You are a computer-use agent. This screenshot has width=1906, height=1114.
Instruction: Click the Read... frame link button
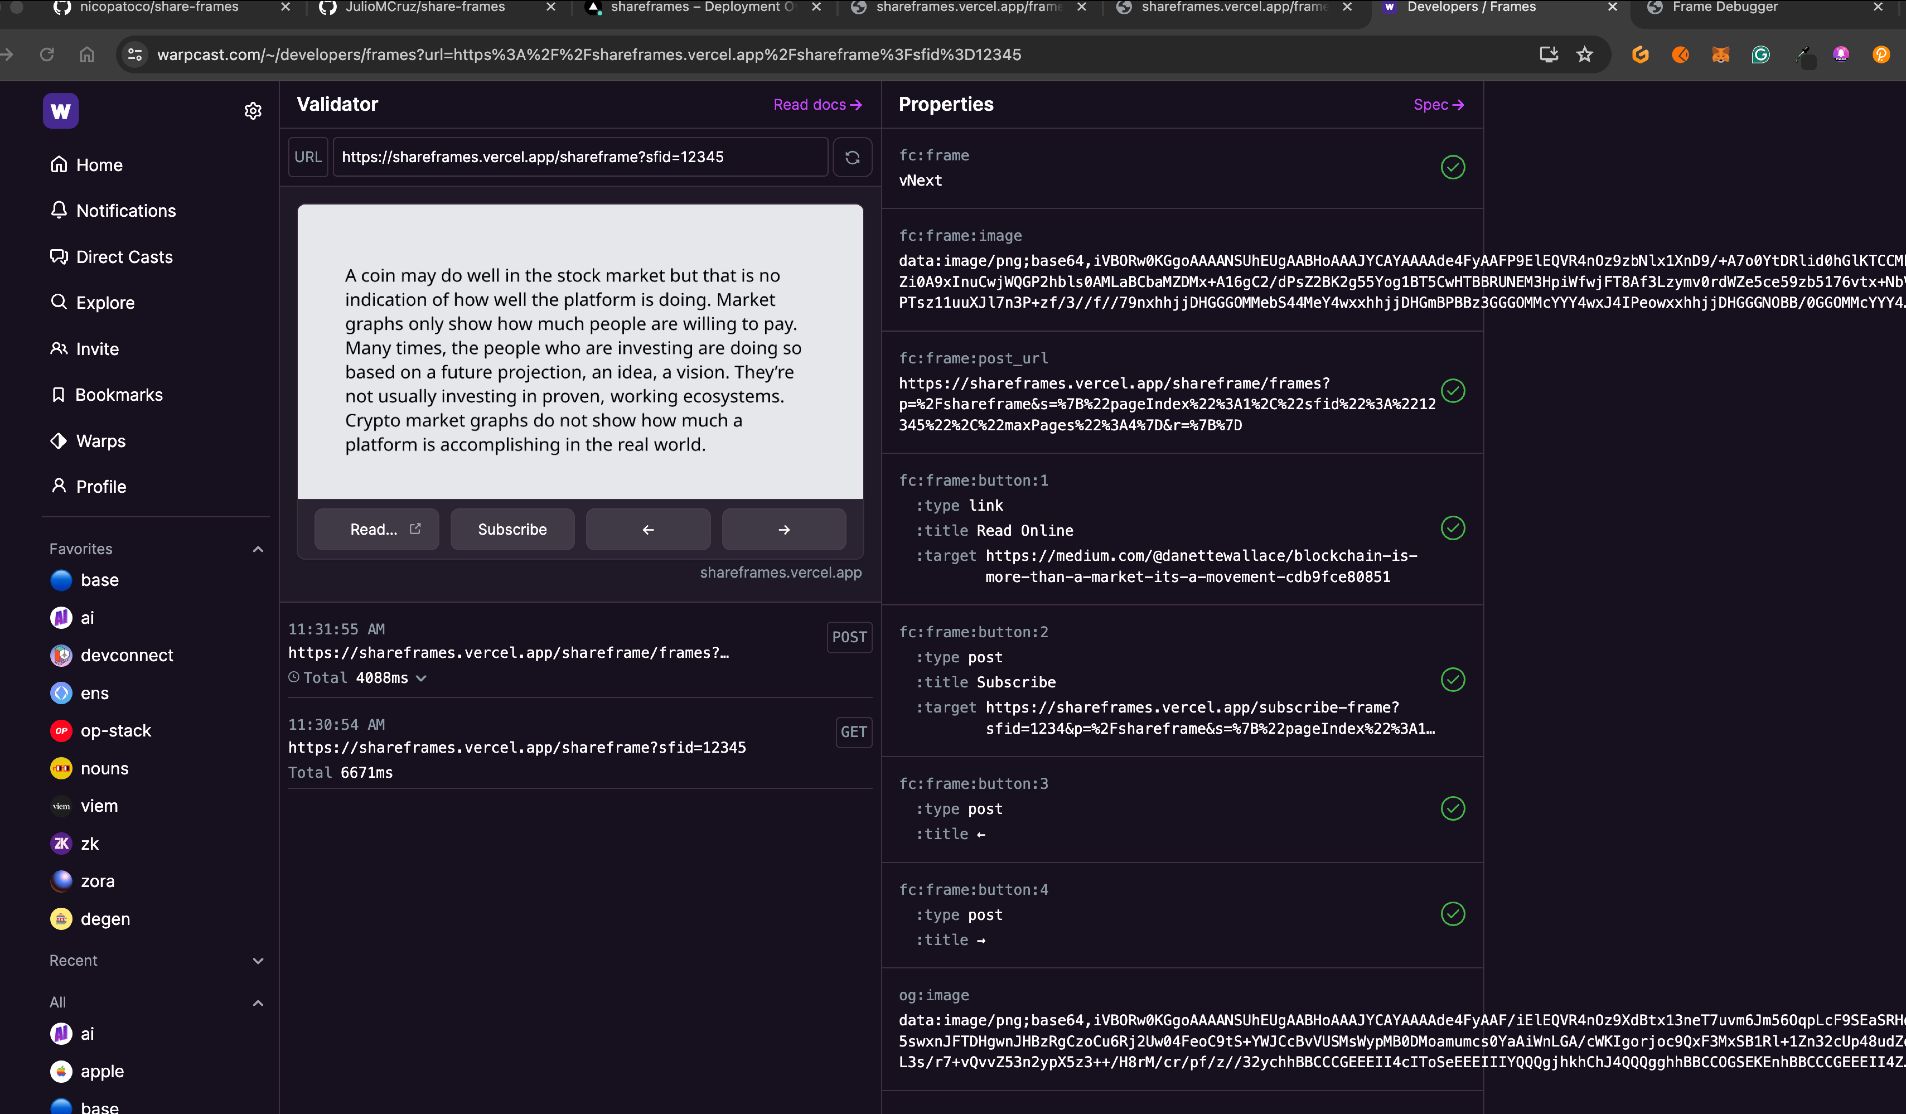click(x=376, y=529)
